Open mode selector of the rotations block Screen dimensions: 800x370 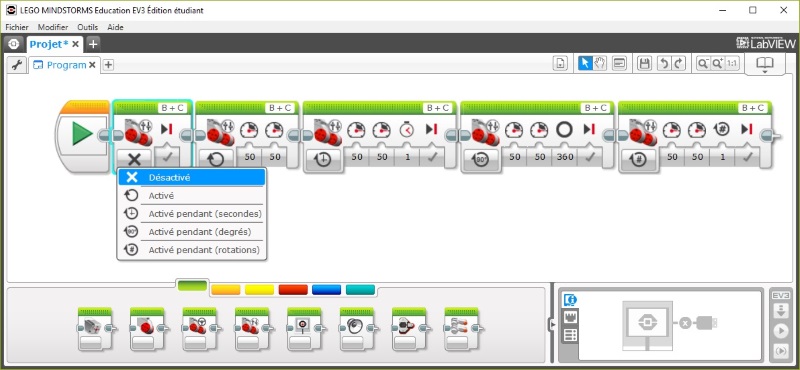pyautogui.click(x=639, y=159)
